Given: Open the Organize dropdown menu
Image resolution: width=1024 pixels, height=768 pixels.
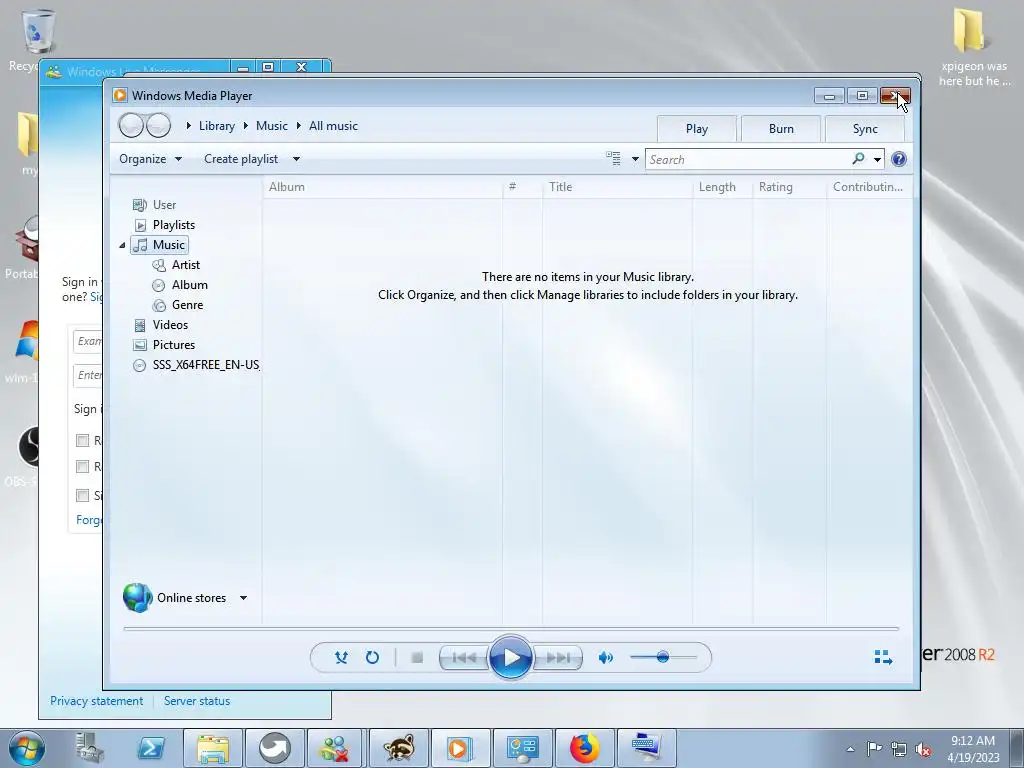Looking at the screenshot, I should 150,159.
